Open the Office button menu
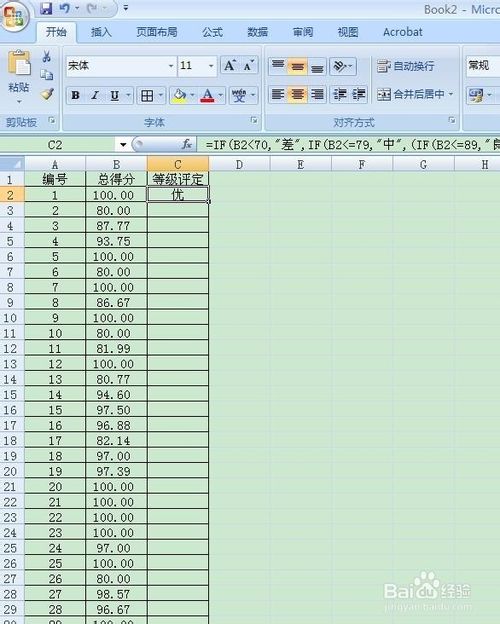The image size is (500, 624). click(x=15, y=16)
